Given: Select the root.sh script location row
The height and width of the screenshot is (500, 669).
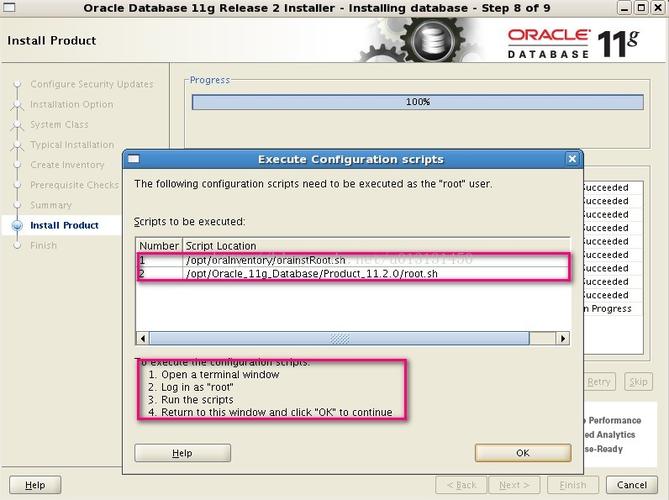Looking at the screenshot, I should 353,273.
